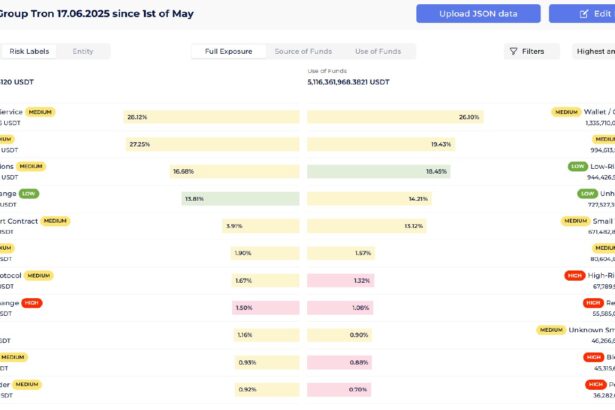
Task: Click the MEDIUM badge beside Wallet
Action: [x=566, y=112]
